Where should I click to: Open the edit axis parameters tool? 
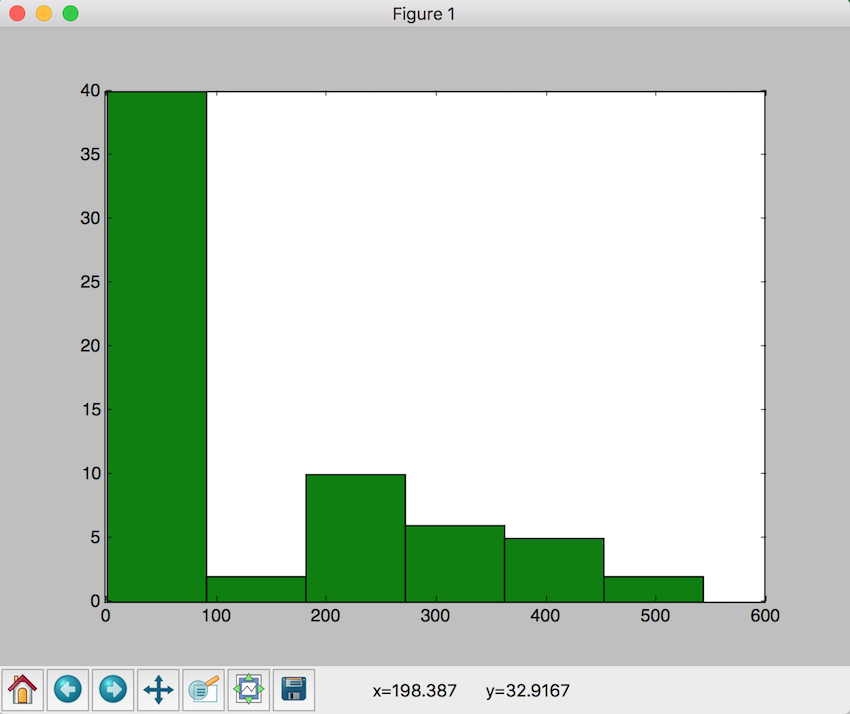coord(203,690)
